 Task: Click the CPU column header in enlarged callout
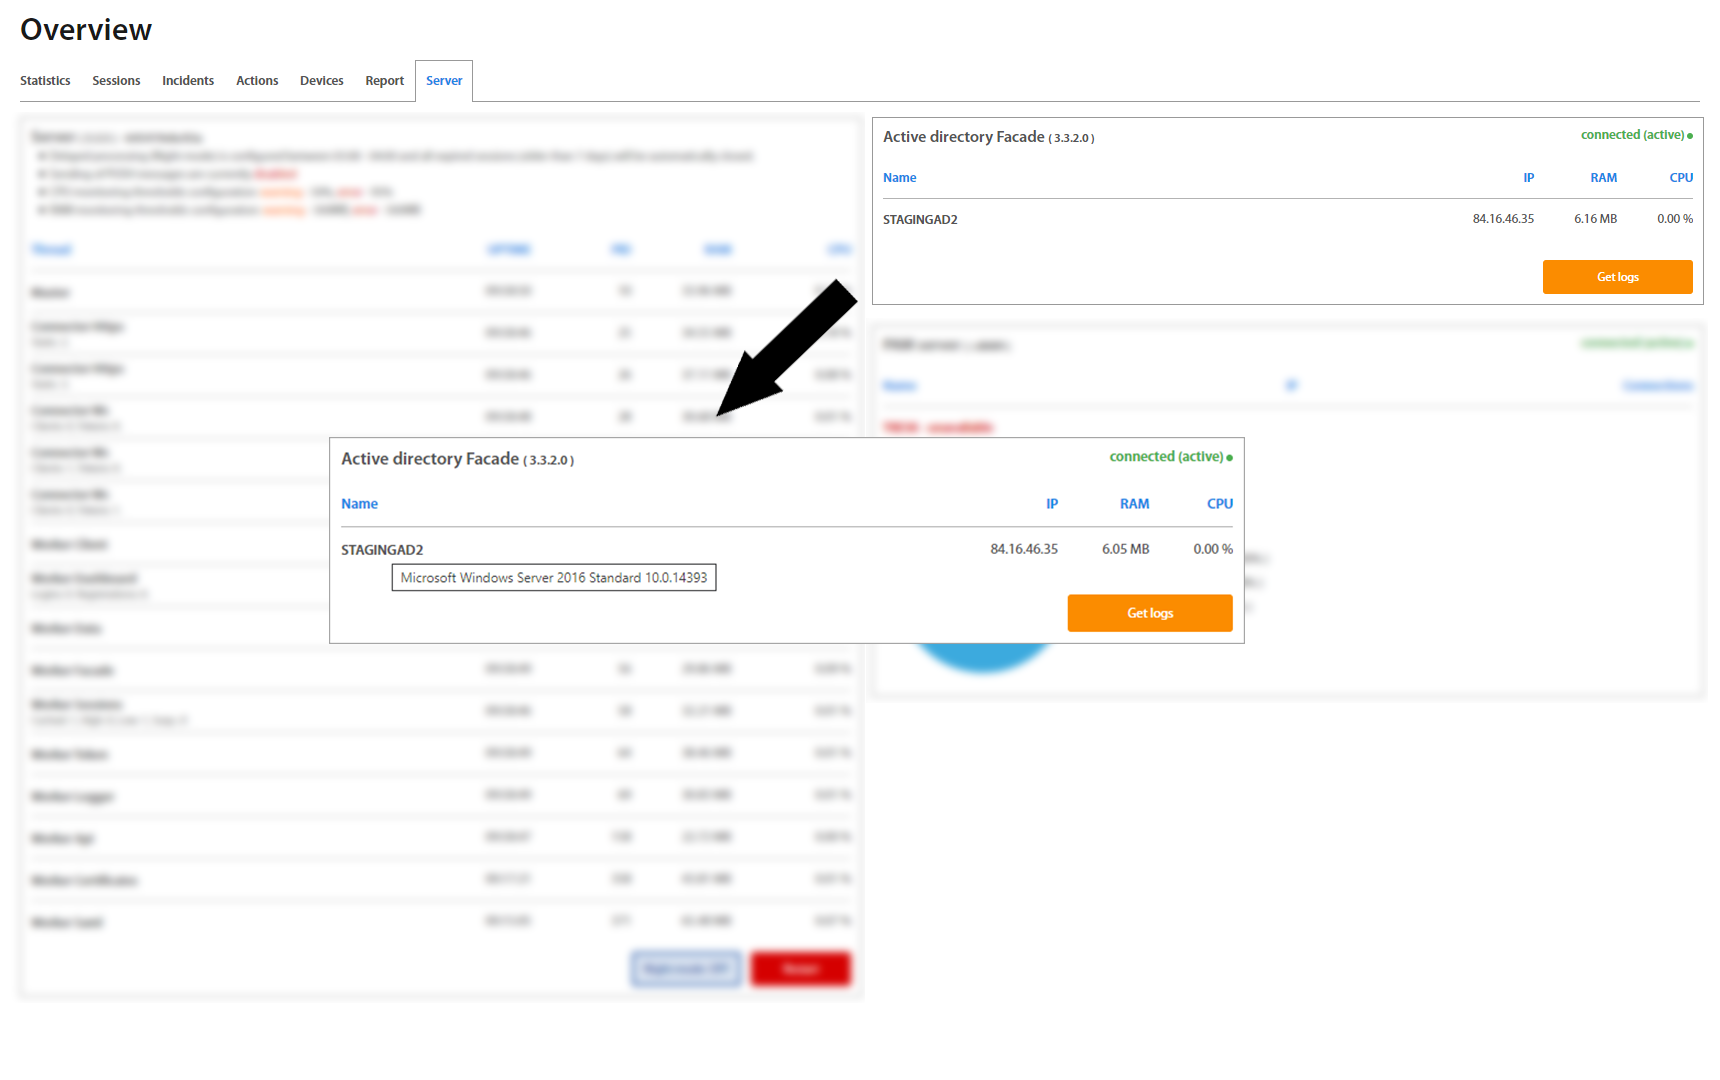point(1219,504)
